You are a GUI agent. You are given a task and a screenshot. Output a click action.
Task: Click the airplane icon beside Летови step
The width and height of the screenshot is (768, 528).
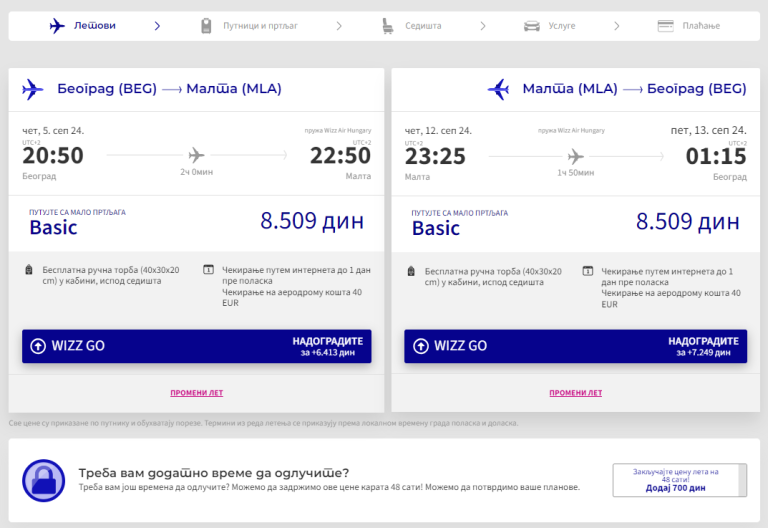point(57,25)
